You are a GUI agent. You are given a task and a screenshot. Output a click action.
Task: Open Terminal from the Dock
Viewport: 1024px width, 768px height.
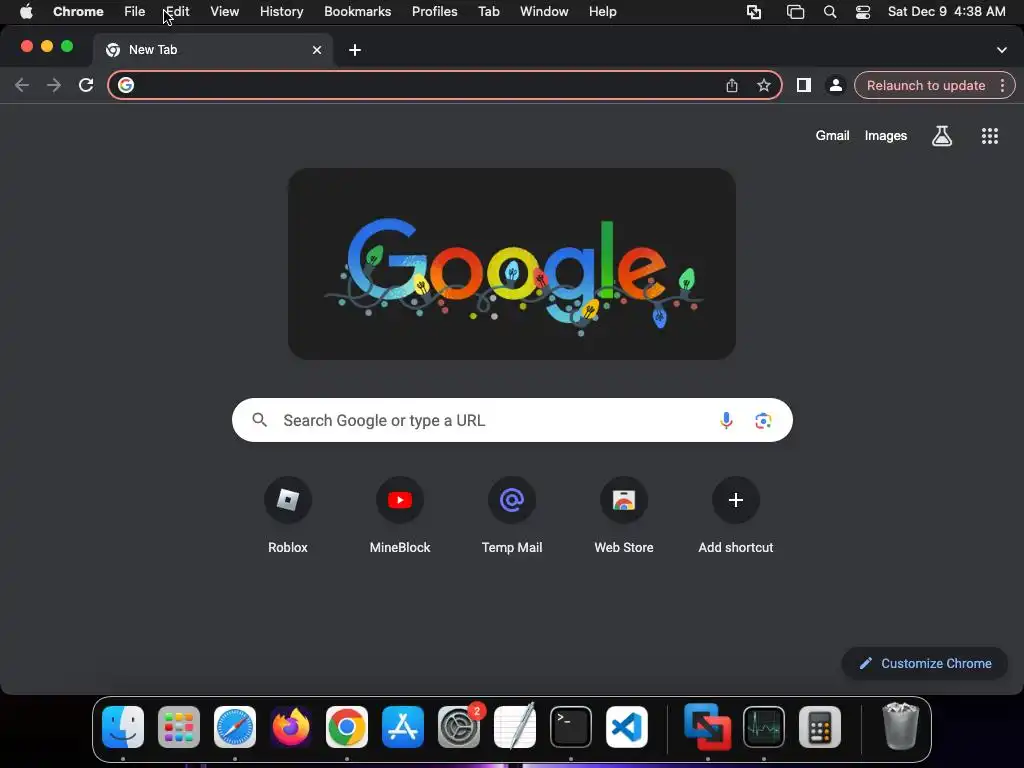pos(571,727)
